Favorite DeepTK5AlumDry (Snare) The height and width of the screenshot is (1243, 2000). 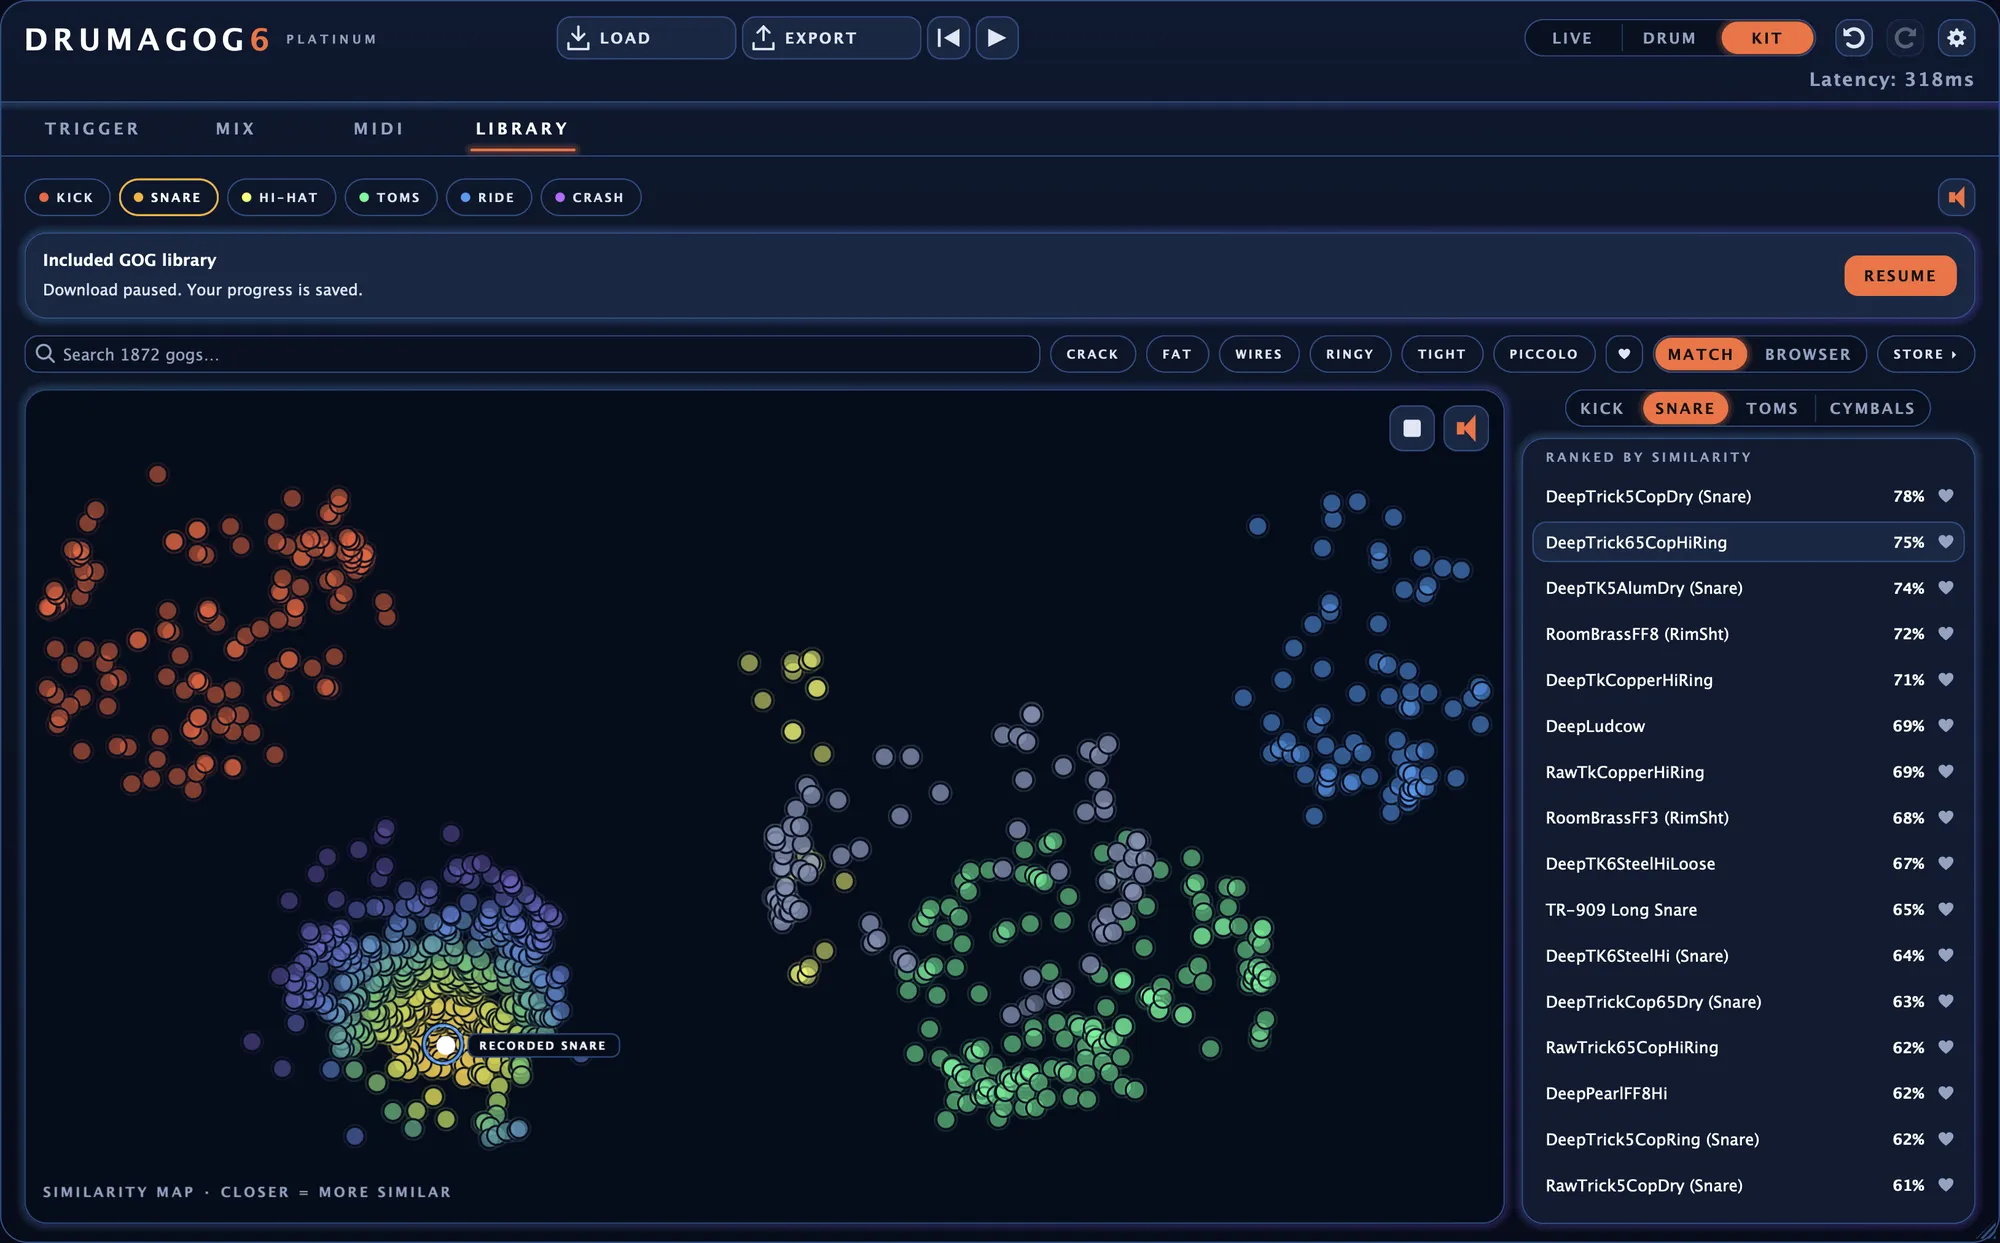1946,588
